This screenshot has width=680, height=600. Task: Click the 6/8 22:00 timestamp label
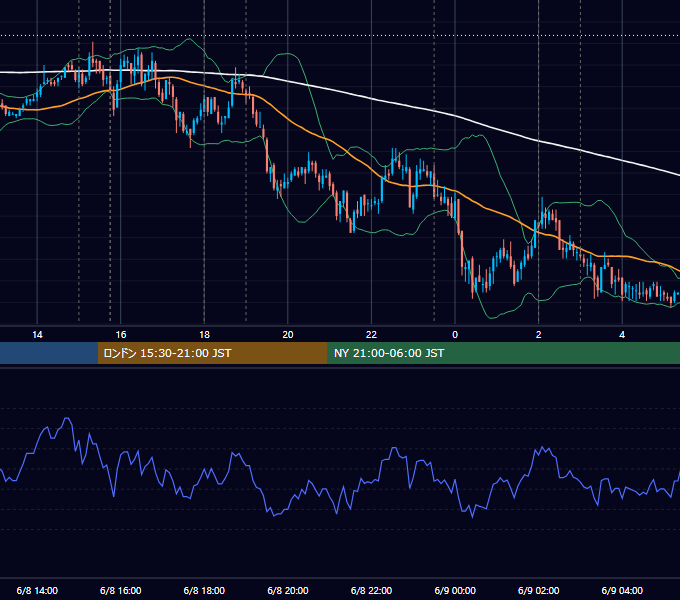click(x=371, y=590)
